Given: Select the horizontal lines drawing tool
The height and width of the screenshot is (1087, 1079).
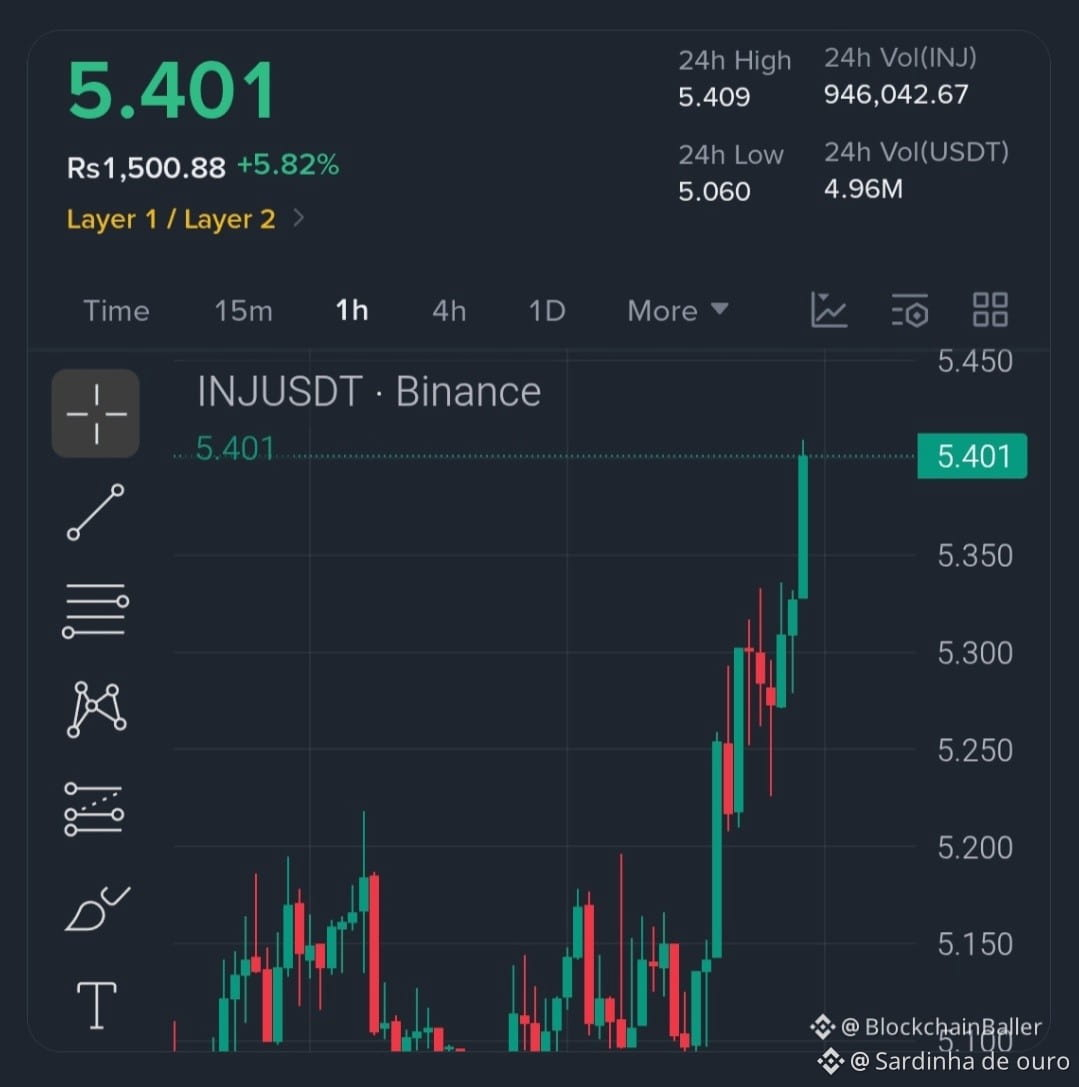Looking at the screenshot, I should [x=96, y=610].
